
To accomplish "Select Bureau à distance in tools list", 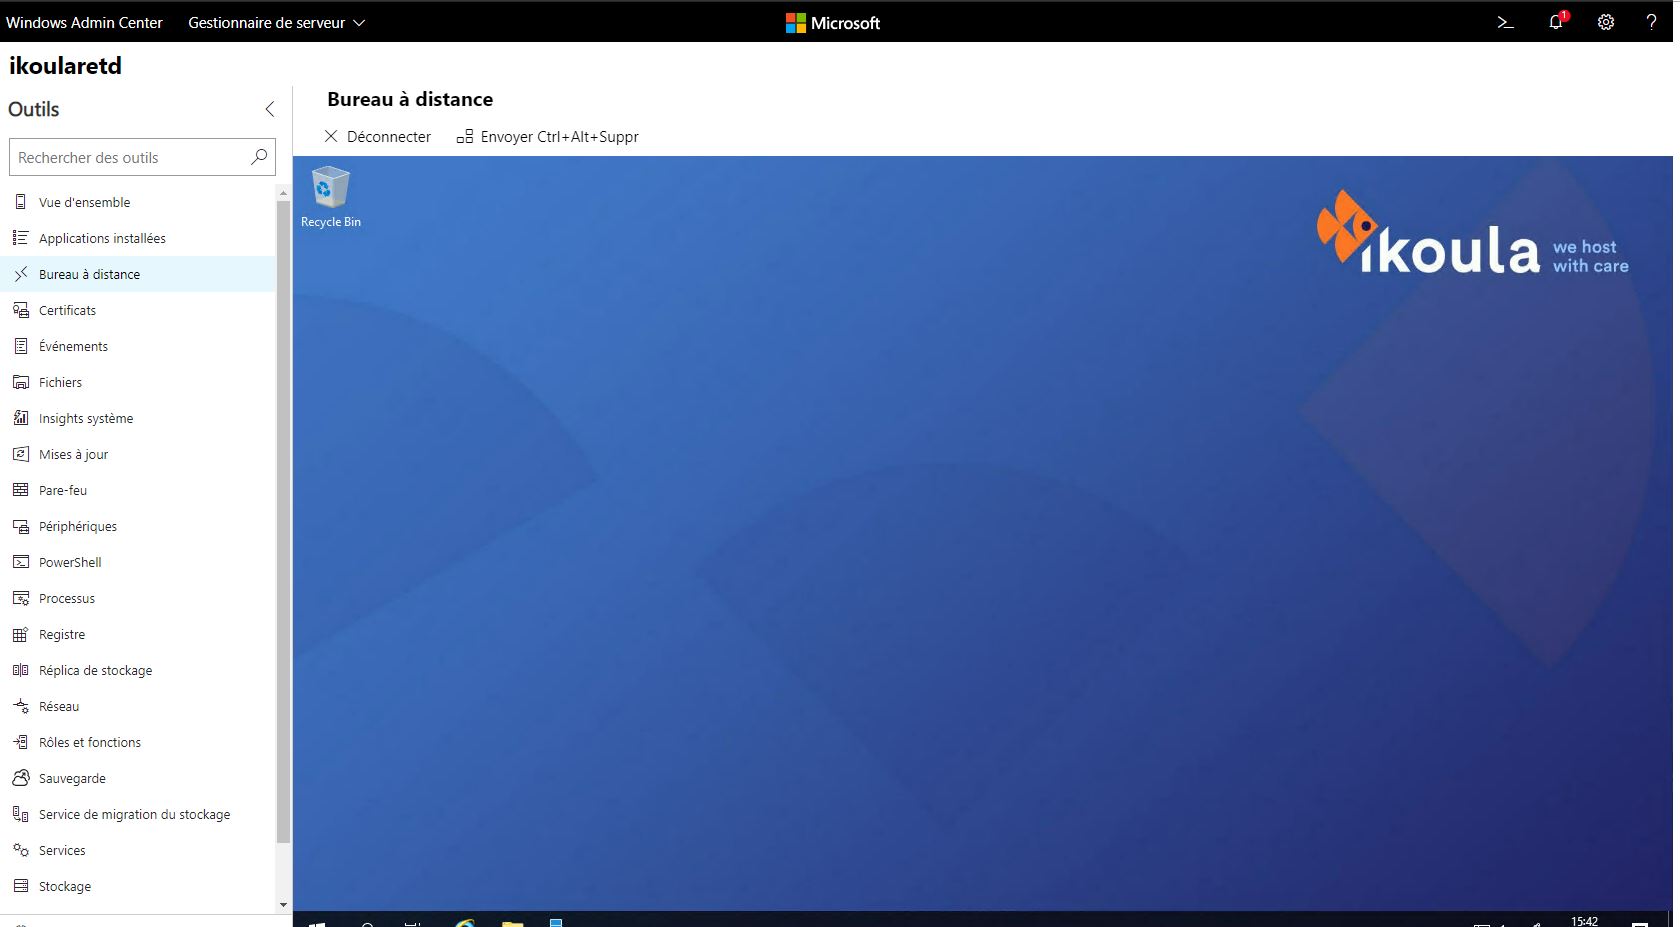I will click(138, 274).
